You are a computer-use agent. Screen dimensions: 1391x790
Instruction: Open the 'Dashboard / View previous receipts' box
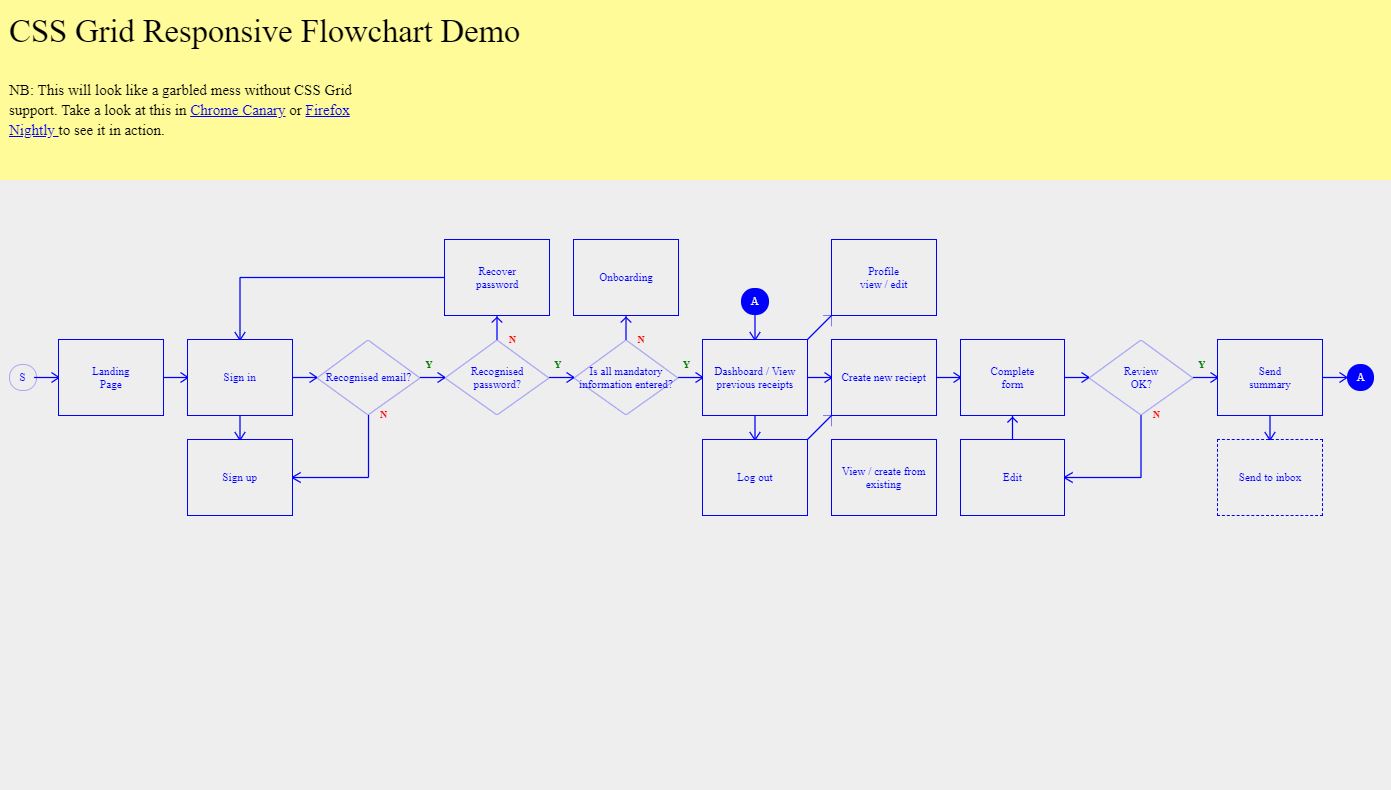point(754,377)
